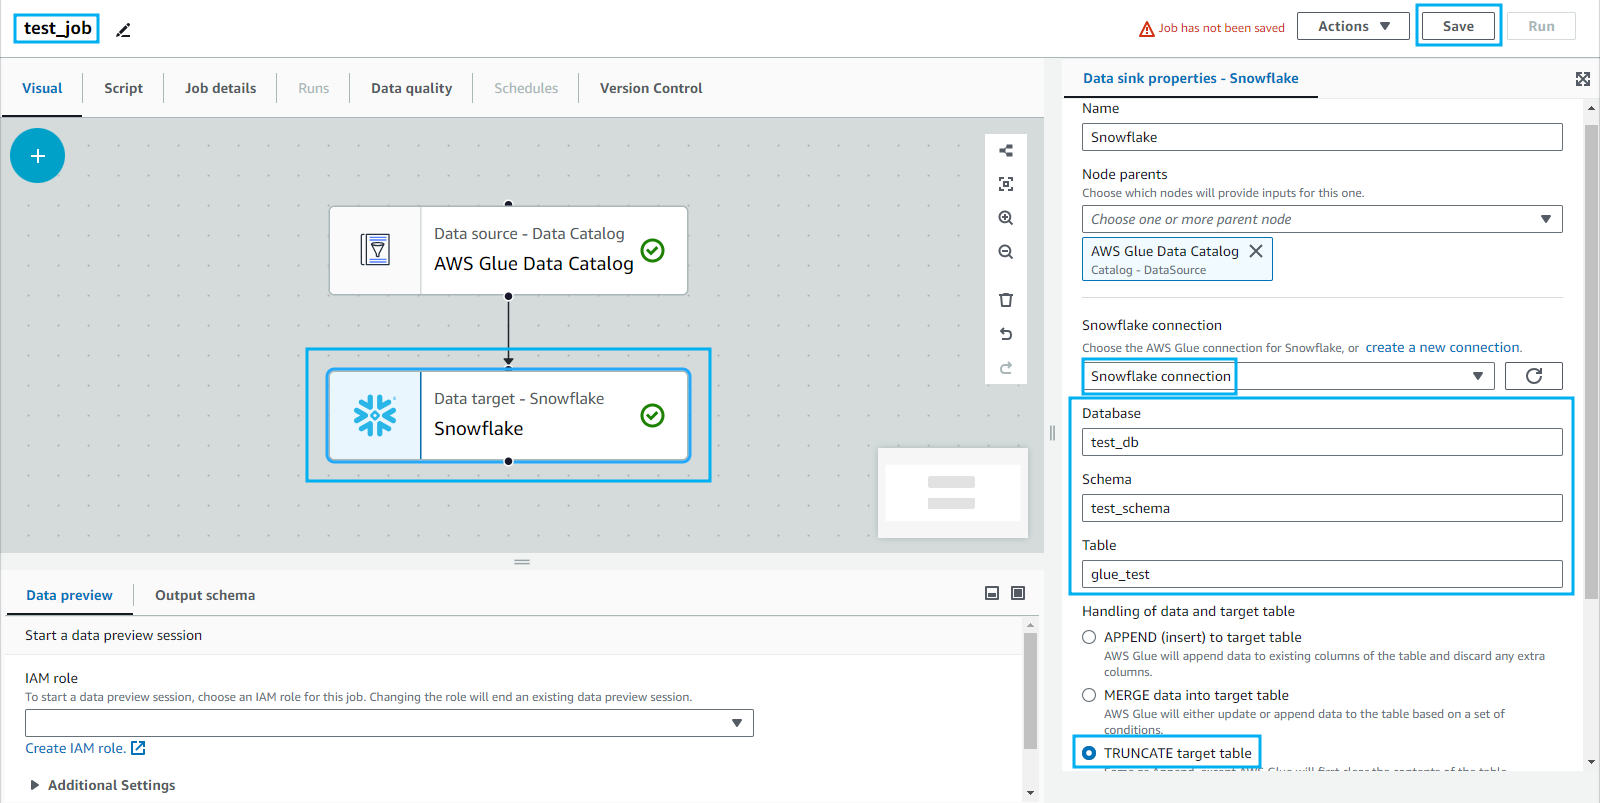Click the Name input field
Image resolution: width=1600 pixels, height=803 pixels.
point(1322,137)
